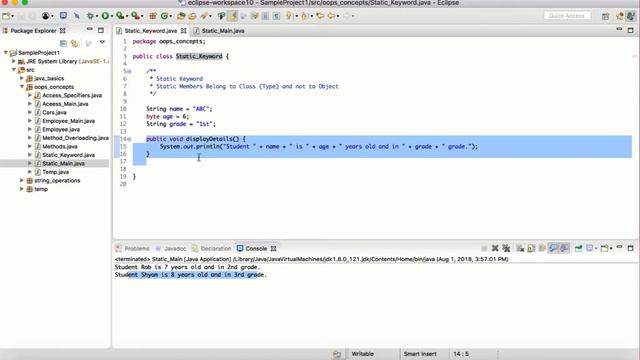This screenshot has height=360, width=640.
Task: Click Remove All Terminated Launches icon
Action: (507, 248)
